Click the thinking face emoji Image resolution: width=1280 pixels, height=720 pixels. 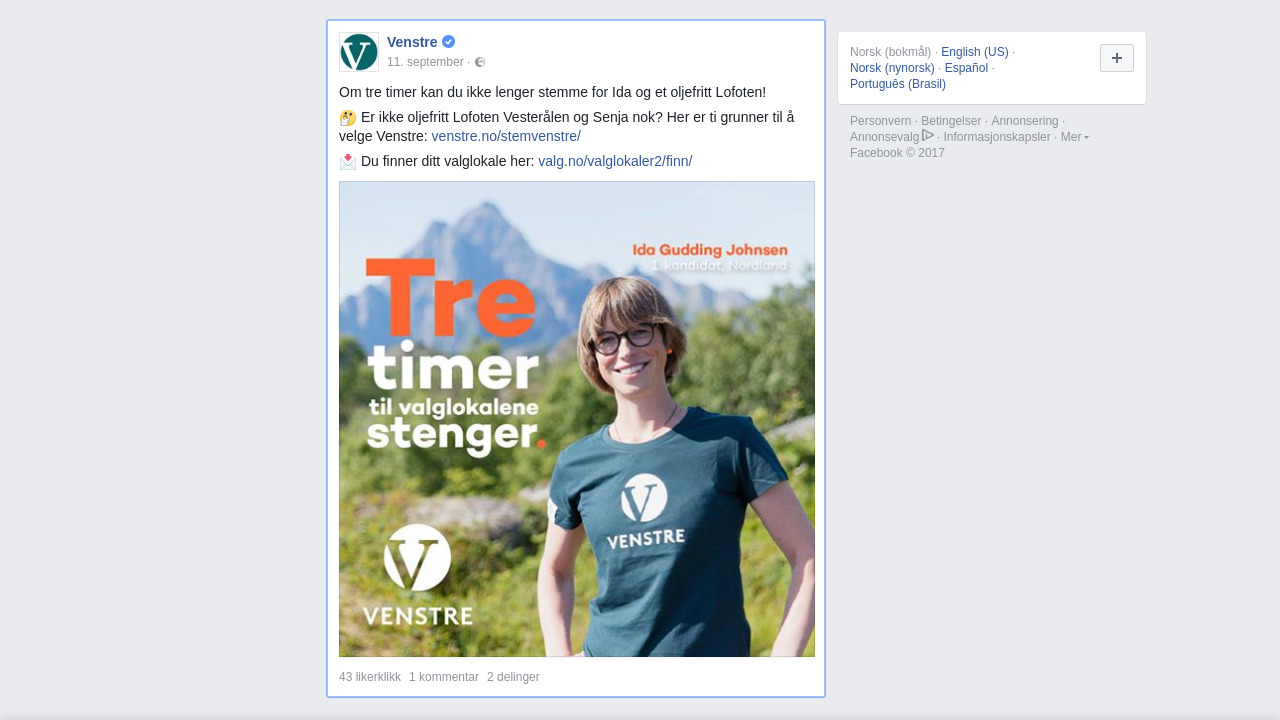coord(348,118)
